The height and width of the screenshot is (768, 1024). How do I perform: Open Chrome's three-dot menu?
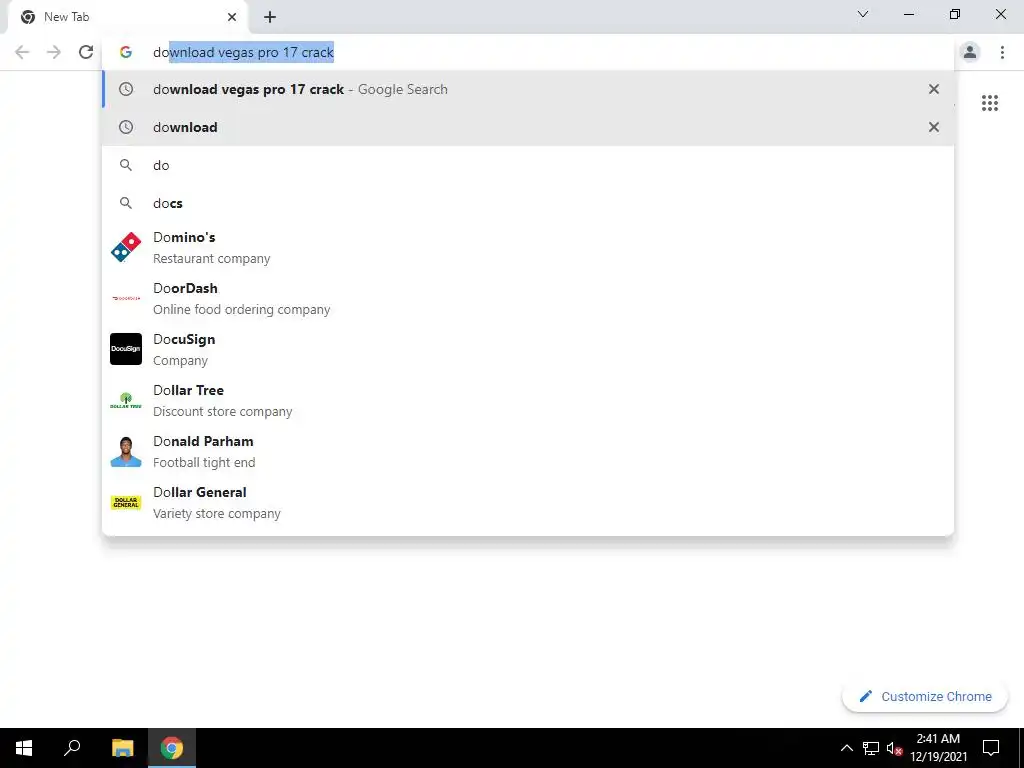pos(1002,52)
